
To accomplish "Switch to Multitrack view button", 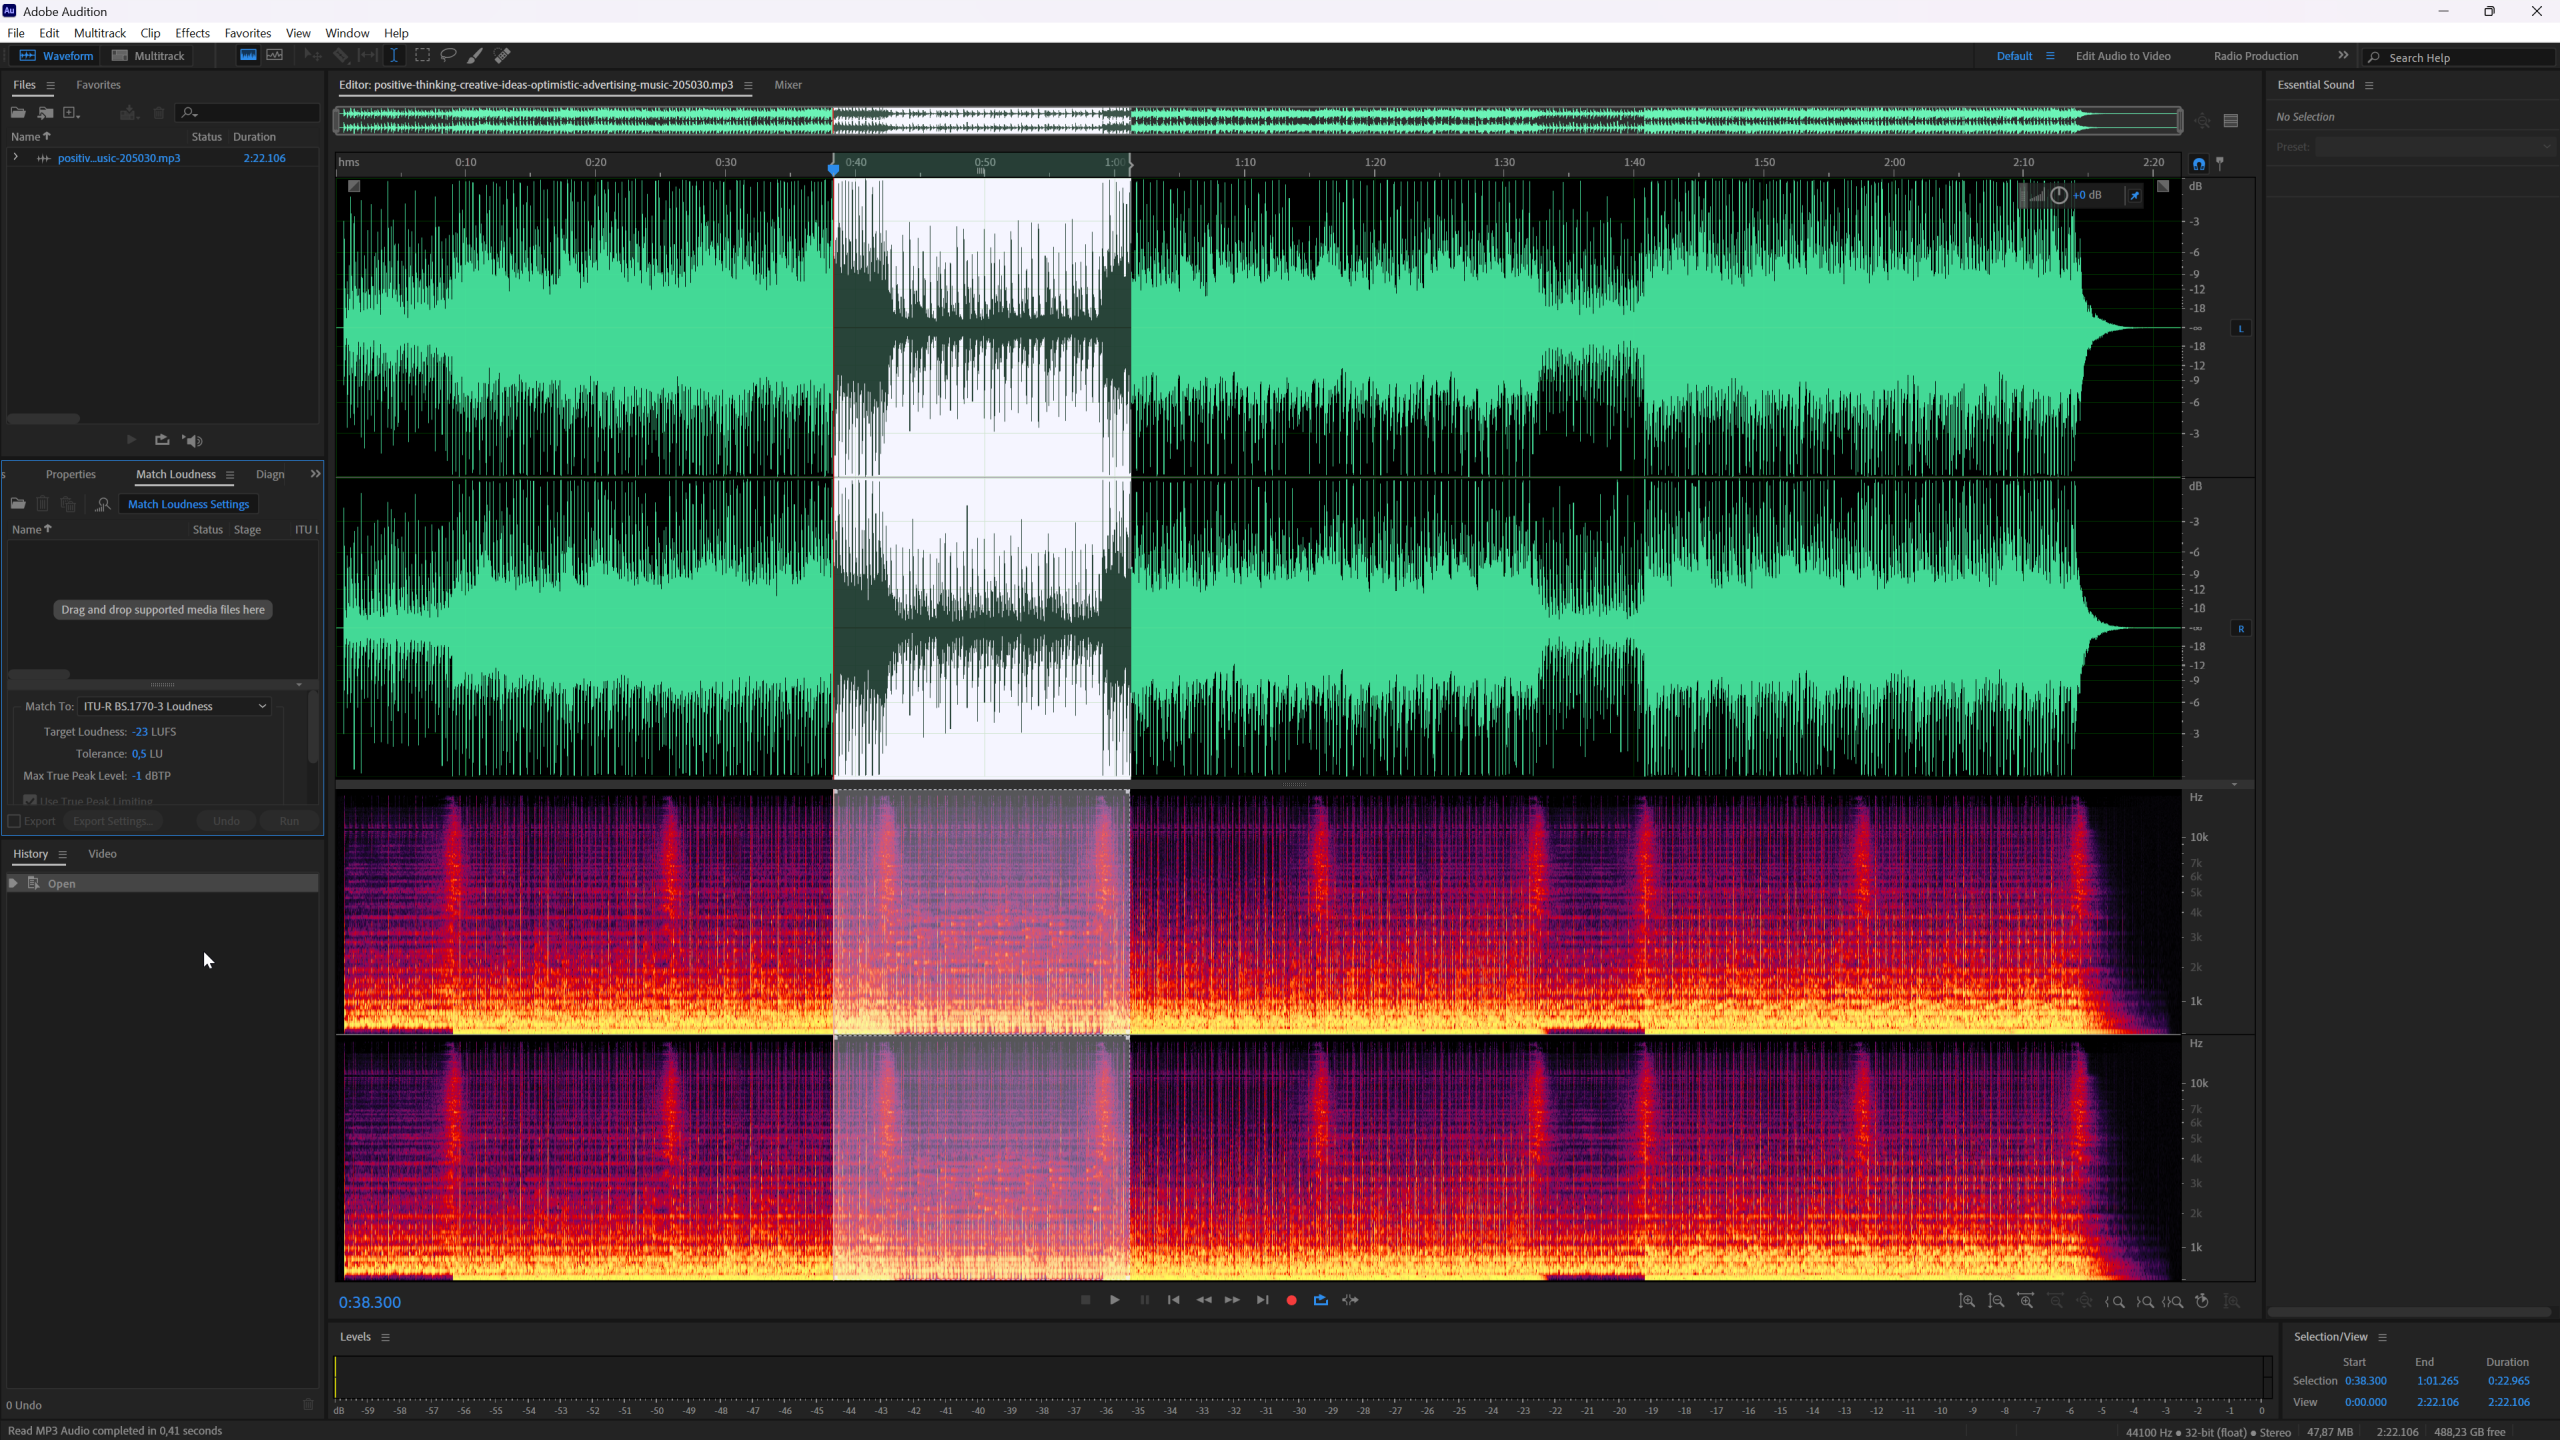I will (x=148, y=56).
